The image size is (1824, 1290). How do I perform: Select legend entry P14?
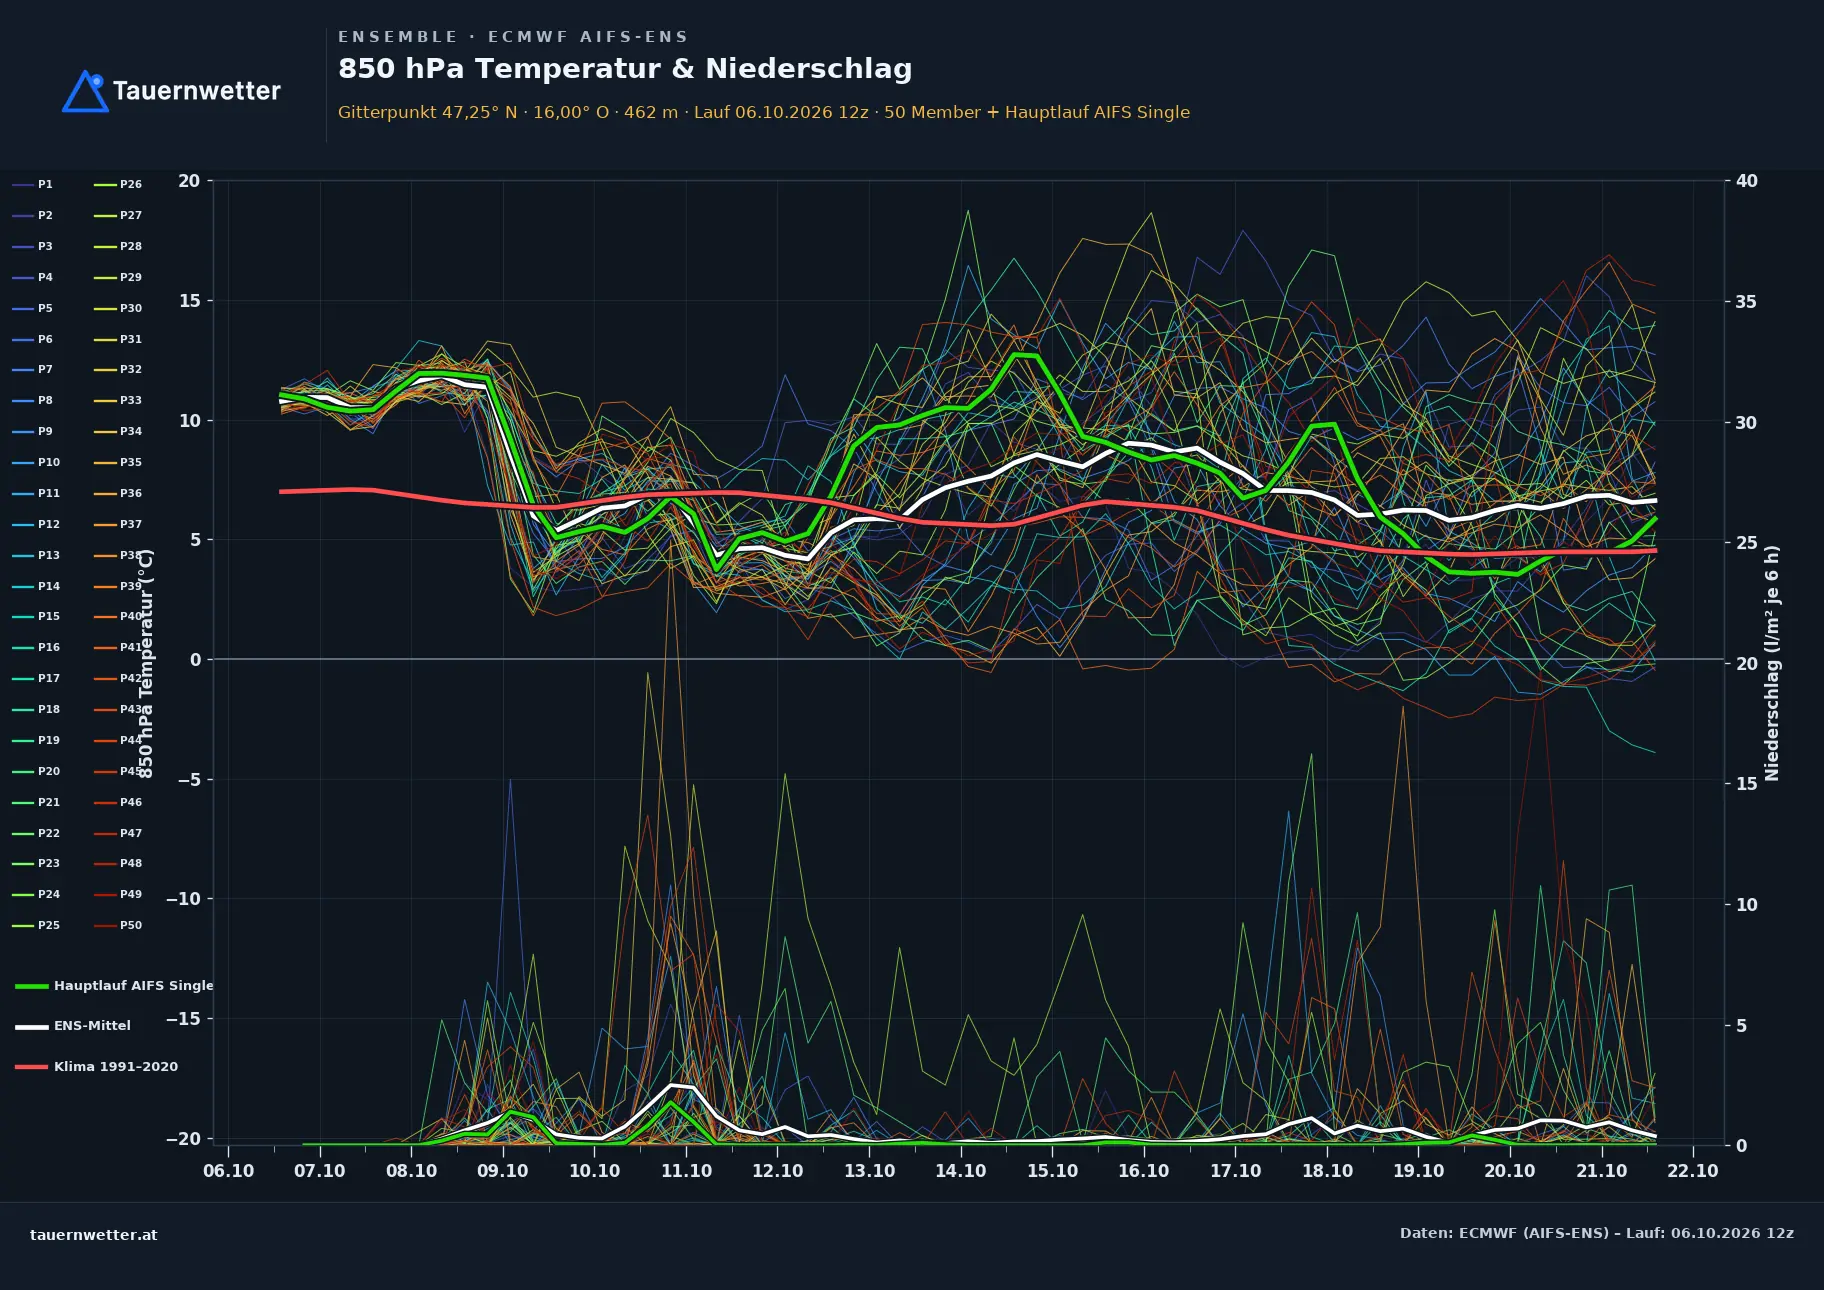(36, 586)
